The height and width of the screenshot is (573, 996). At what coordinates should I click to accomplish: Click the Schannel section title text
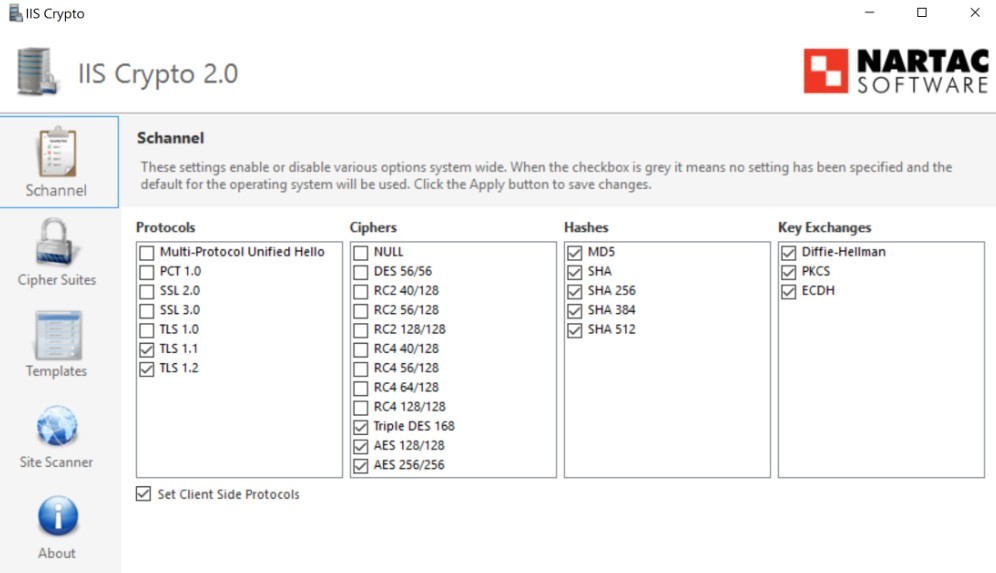pos(171,138)
